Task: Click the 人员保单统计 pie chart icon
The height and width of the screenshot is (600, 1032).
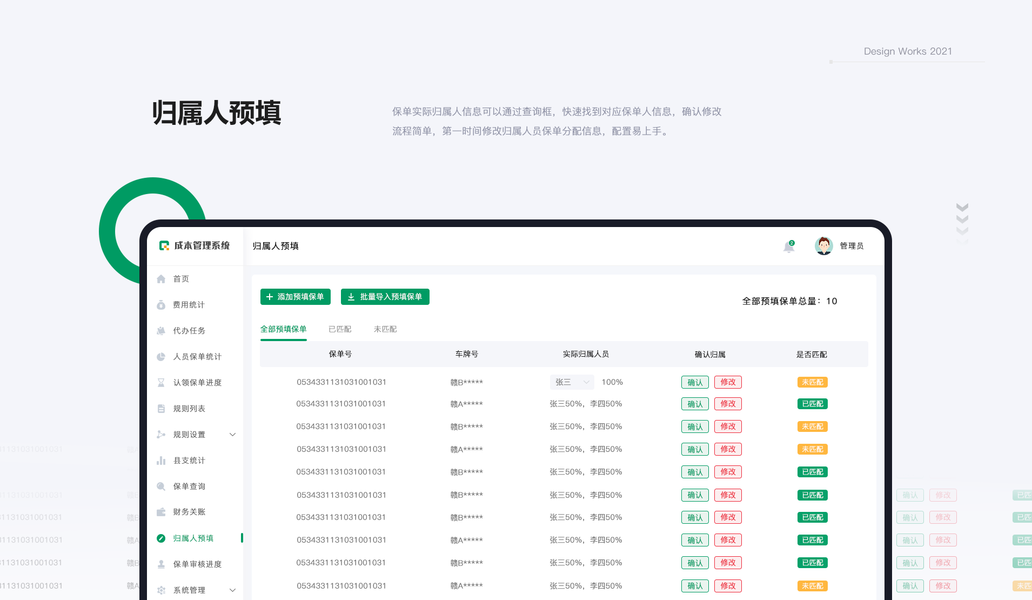Action: pos(161,357)
